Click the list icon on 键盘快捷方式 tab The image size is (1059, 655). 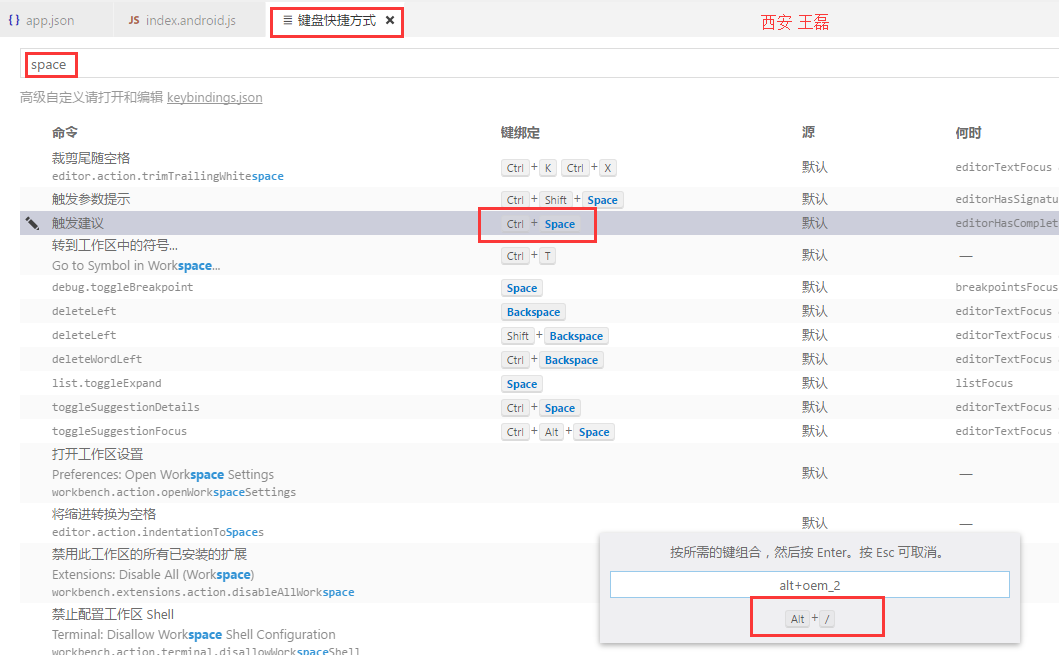[x=288, y=20]
